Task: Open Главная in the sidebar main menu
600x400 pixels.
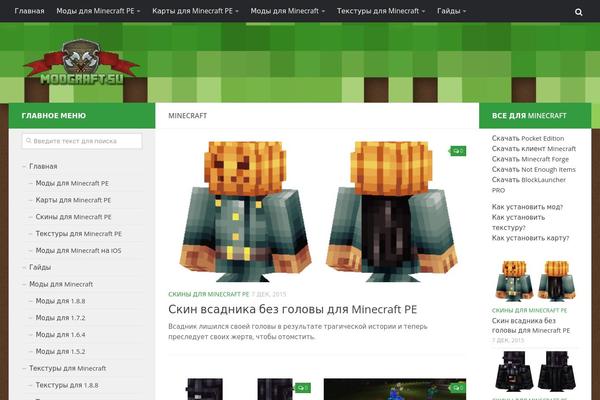Action: [x=43, y=166]
